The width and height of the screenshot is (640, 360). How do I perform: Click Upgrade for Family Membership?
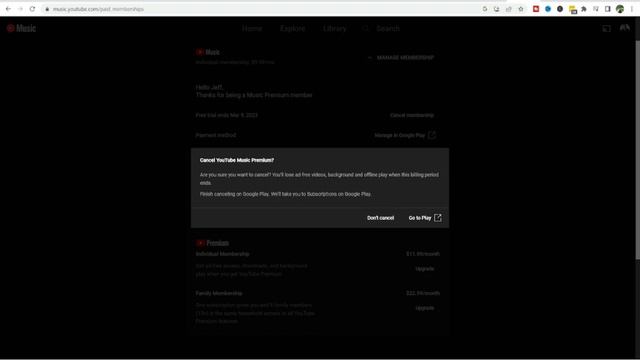point(424,308)
